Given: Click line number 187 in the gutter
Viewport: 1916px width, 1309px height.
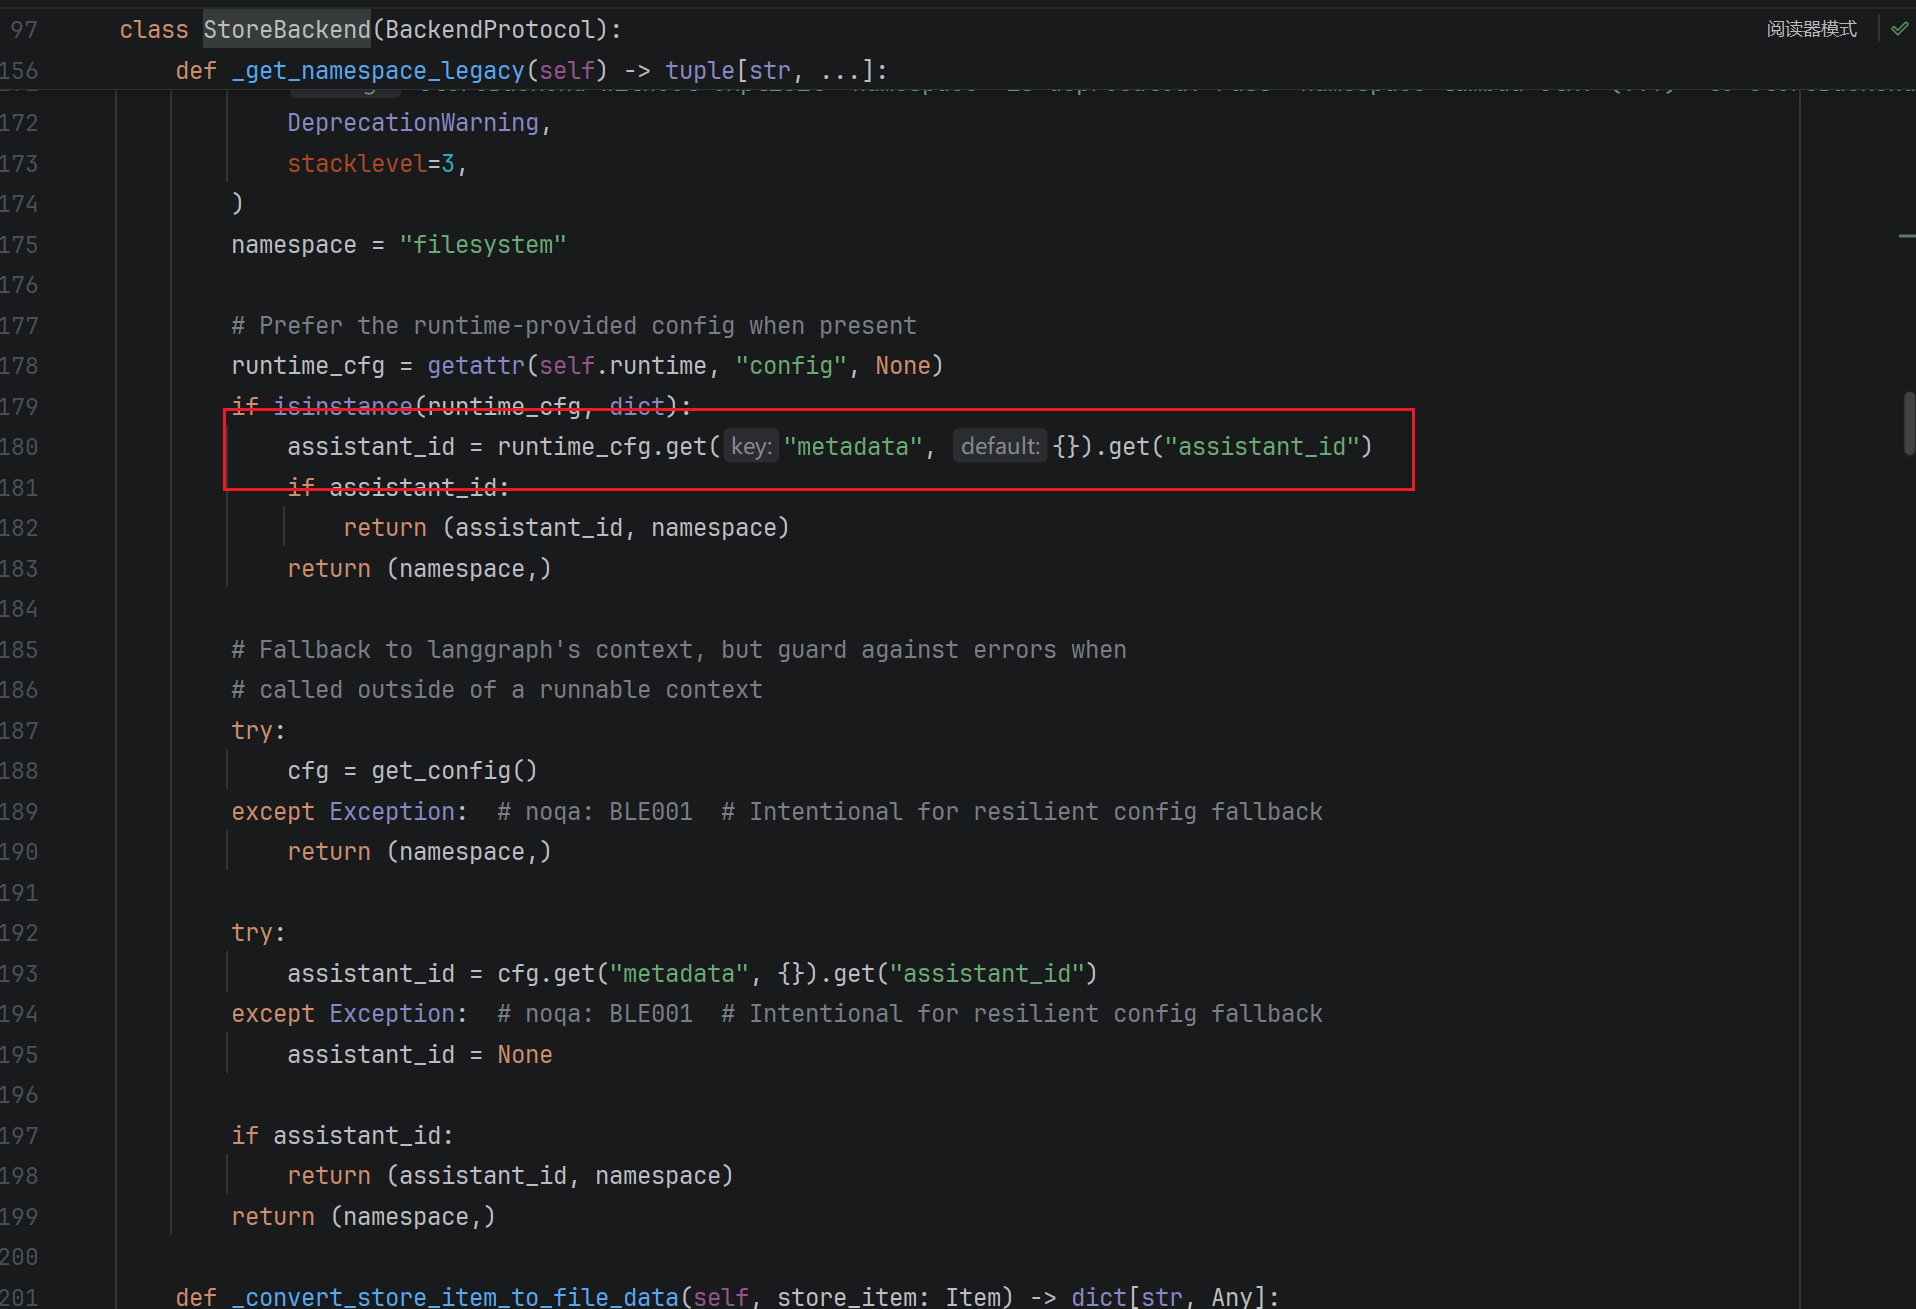Looking at the screenshot, I should pyautogui.click(x=19, y=731).
